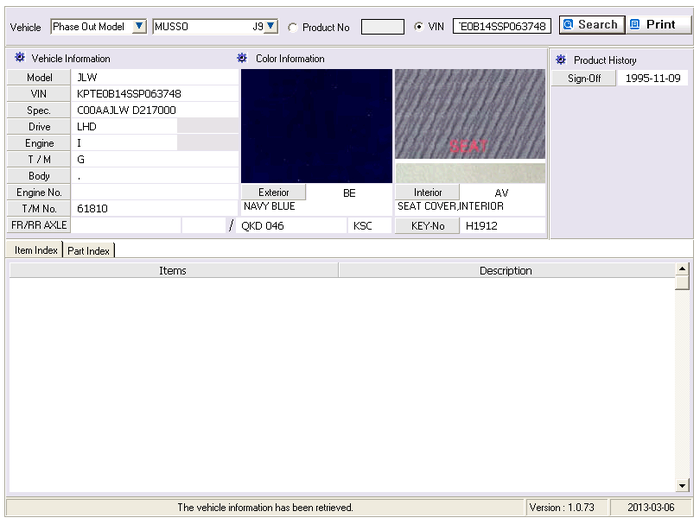The height and width of the screenshot is (524, 700).
Task: Expand the MUSSO model dropdown
Action: point(271,26)
